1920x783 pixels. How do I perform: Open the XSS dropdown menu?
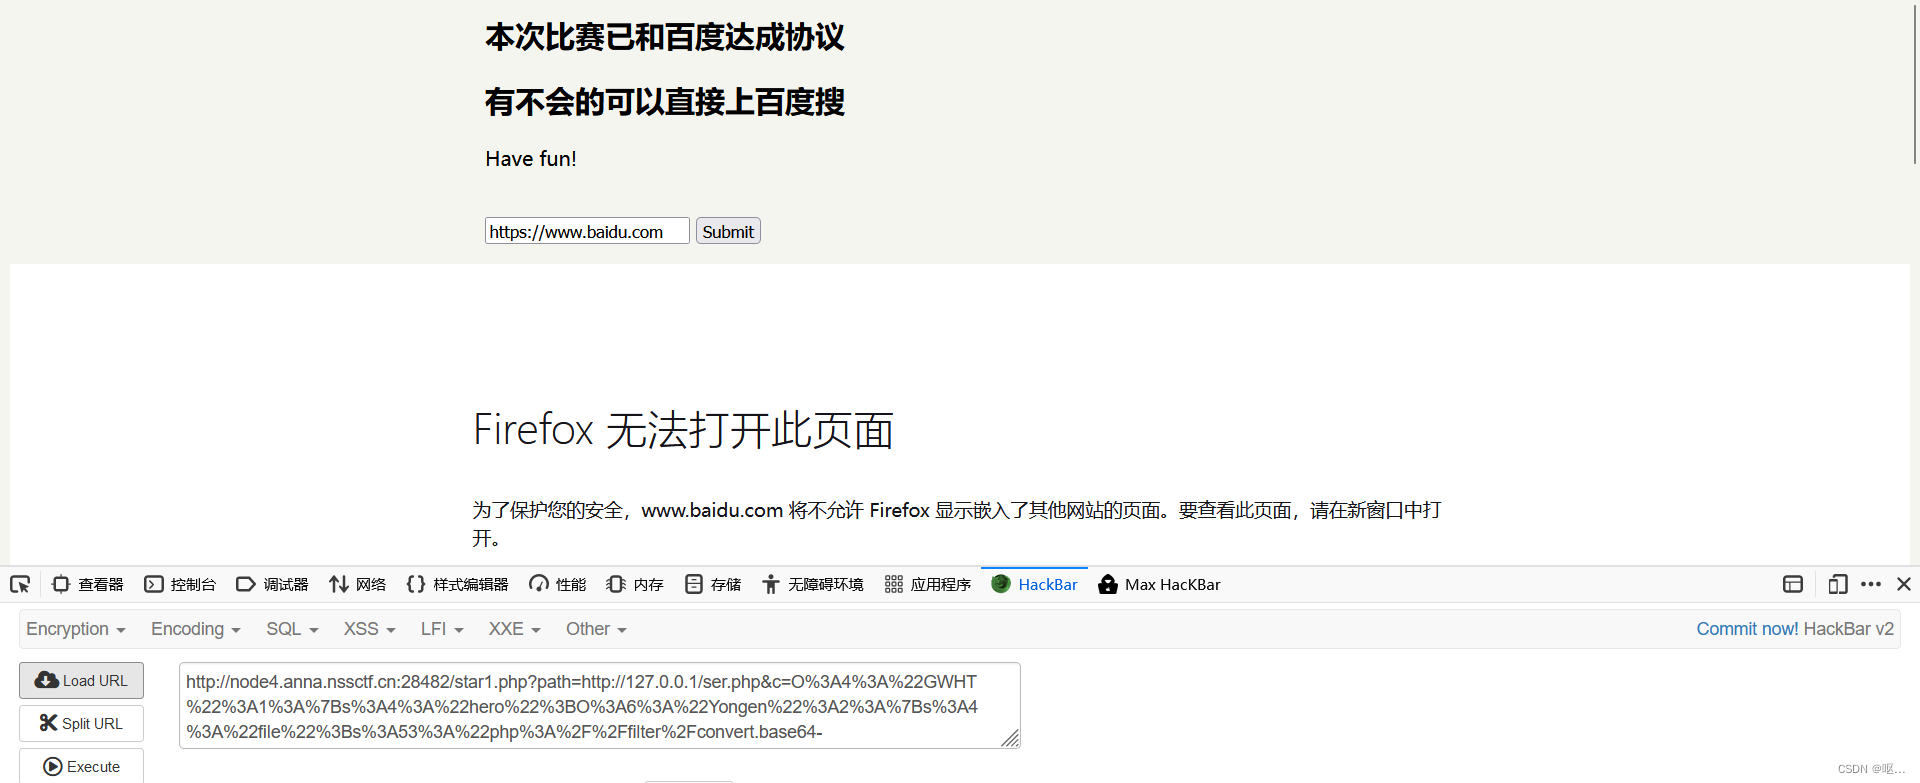[370, 629]
